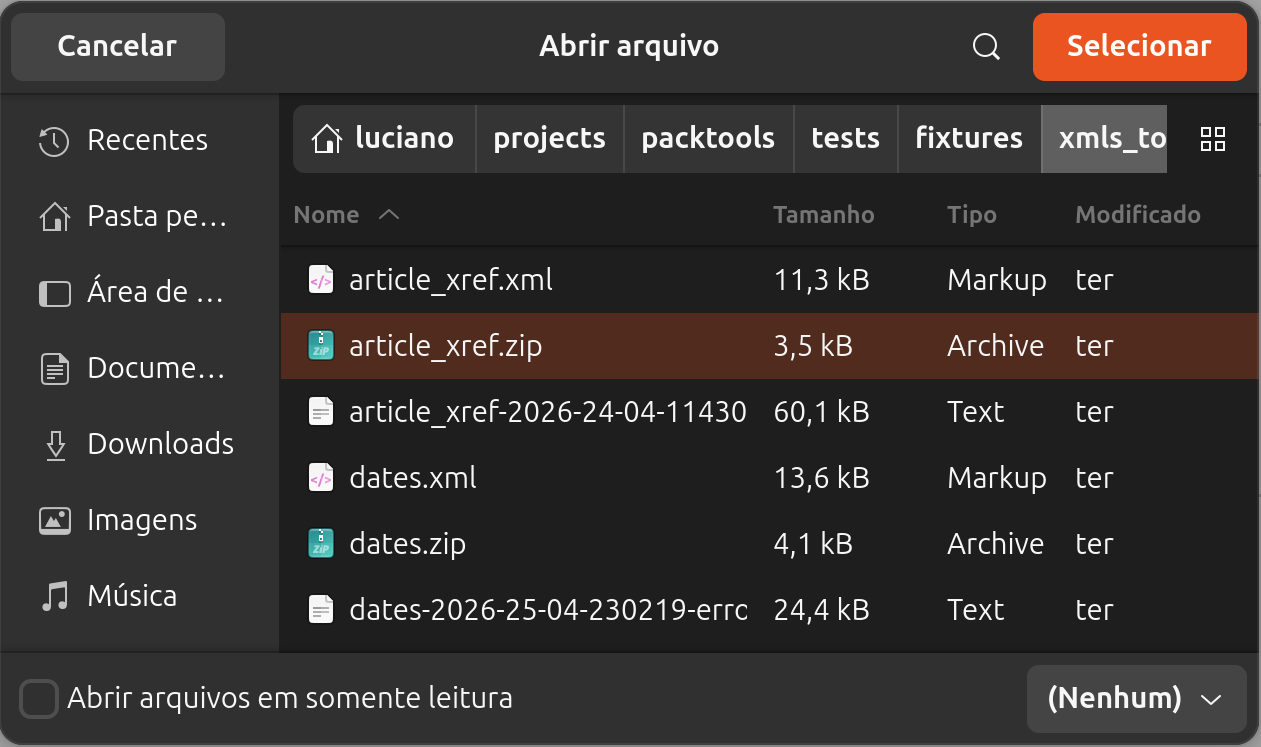1261x747 pixels.
Task: Click the 60,1 kB size cell
Action: (x=822, y=412)
